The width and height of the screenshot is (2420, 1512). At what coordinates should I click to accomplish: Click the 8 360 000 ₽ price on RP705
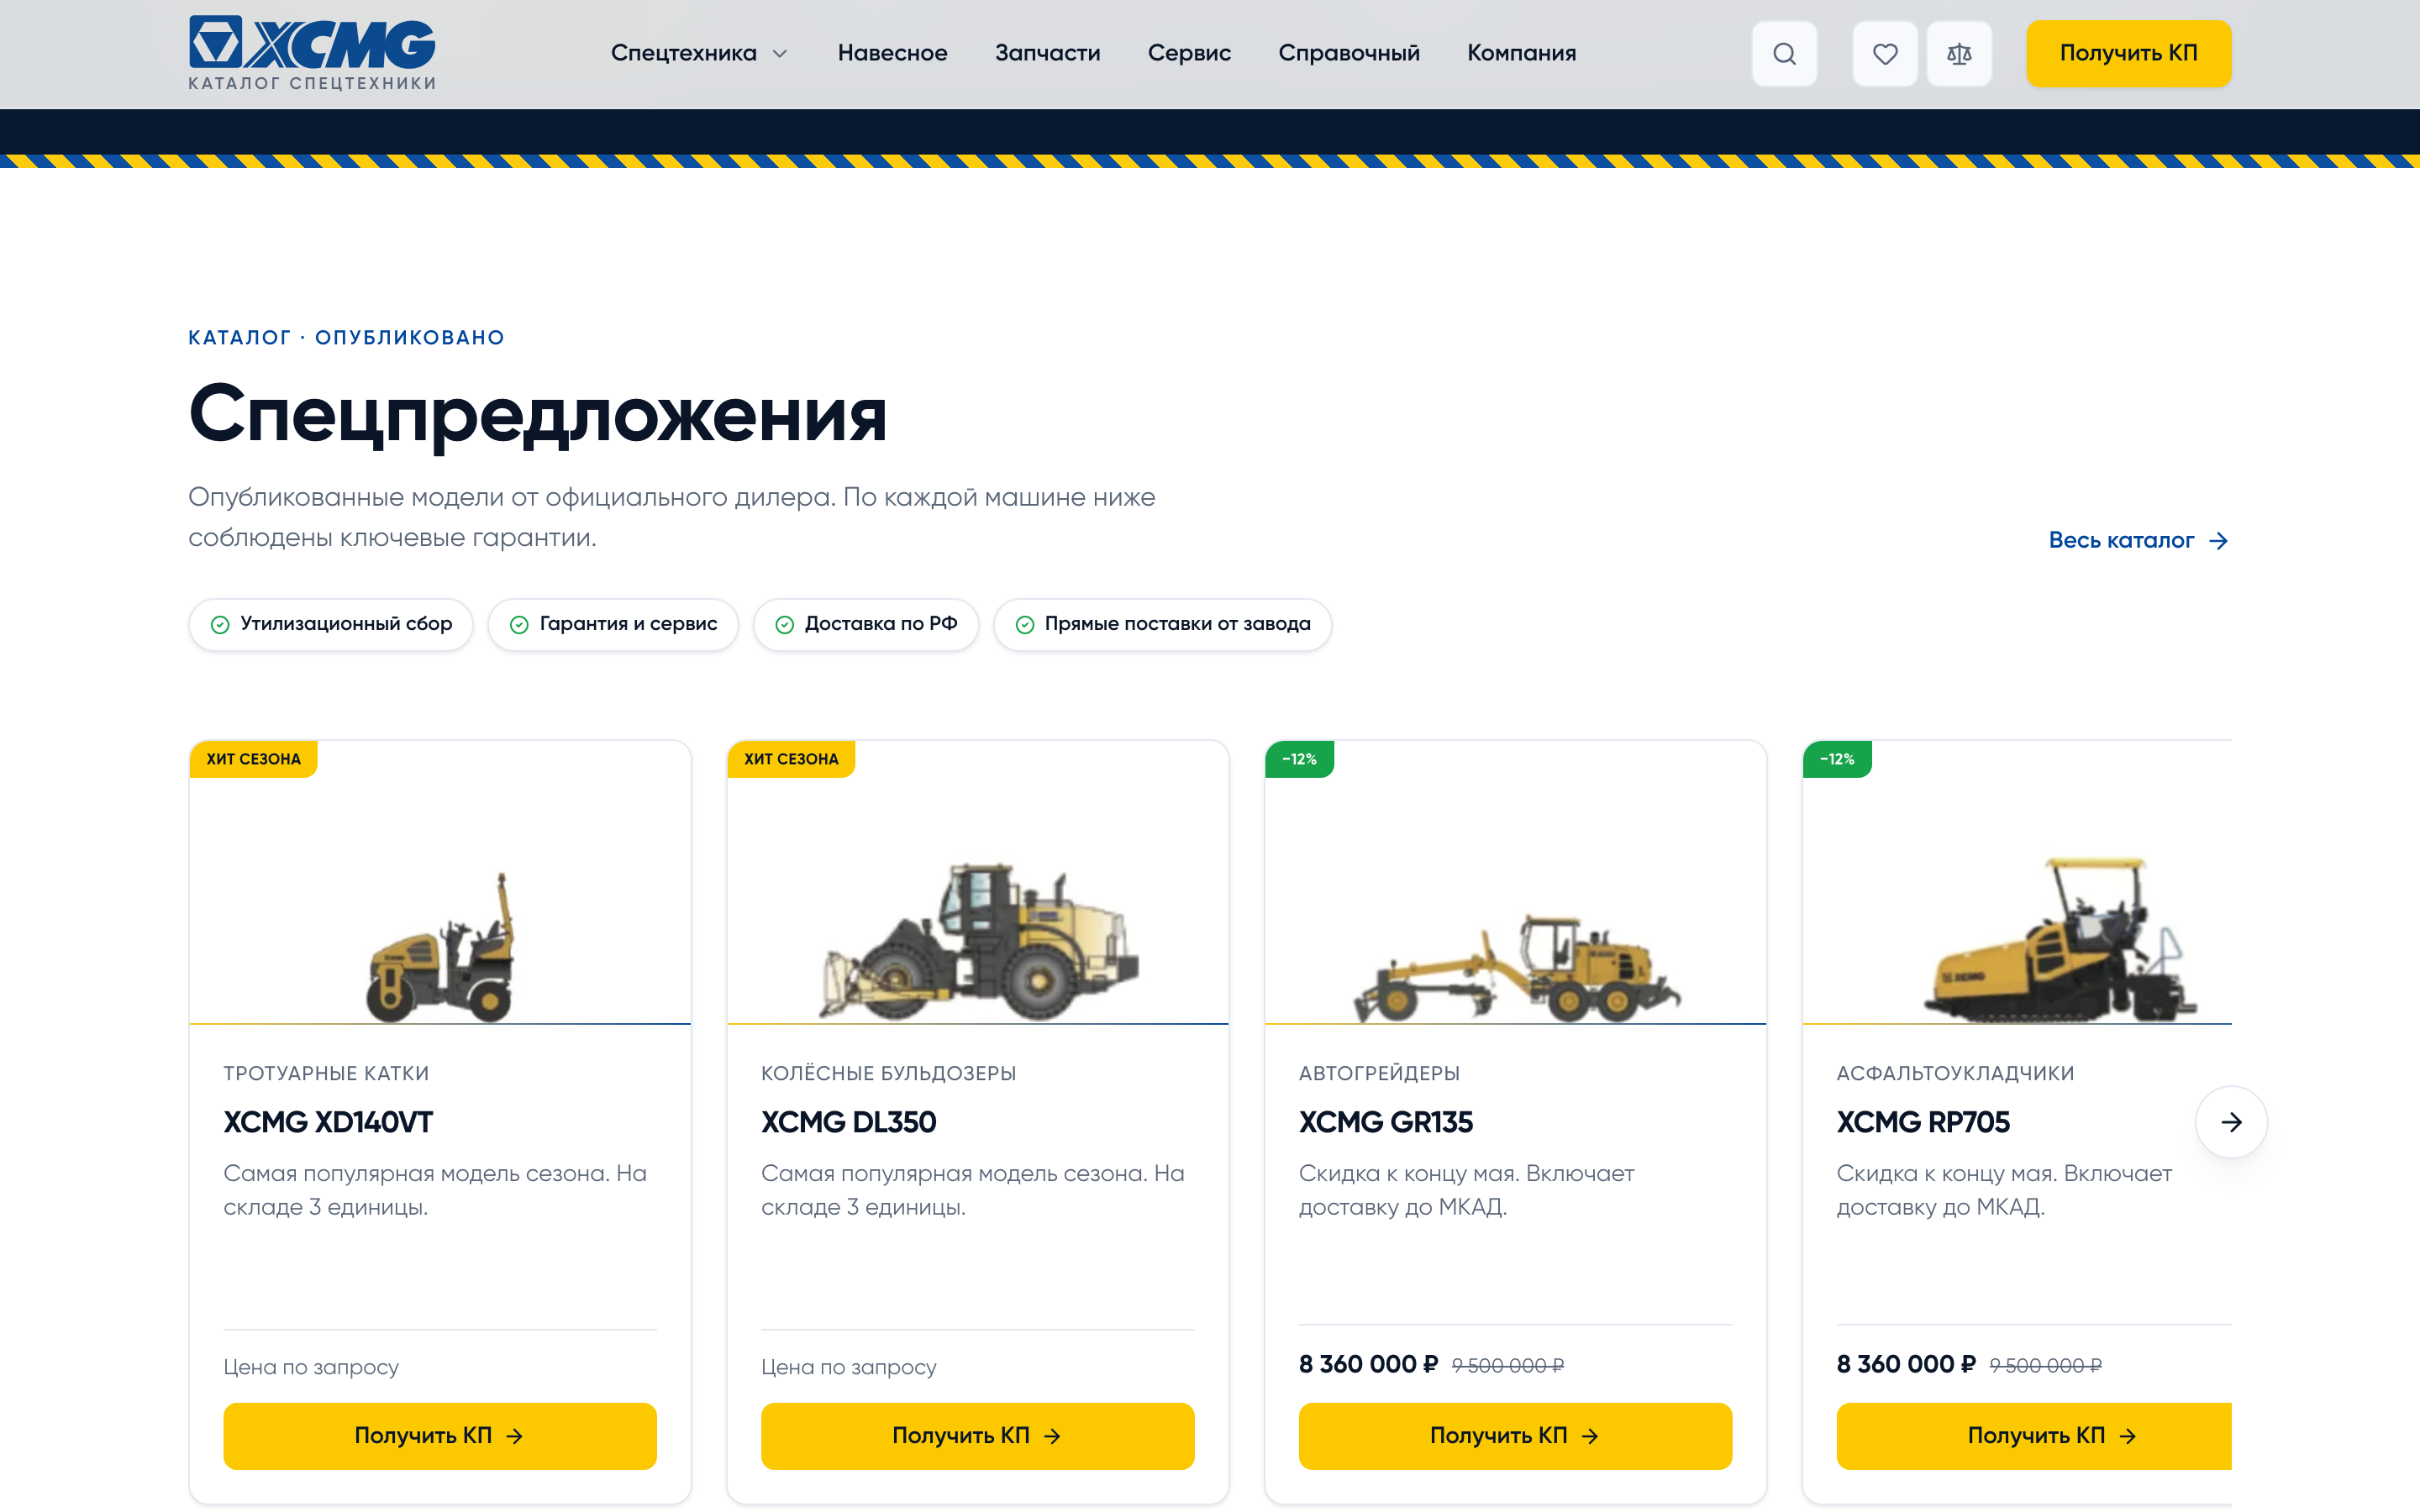pyautogui.click(x=1906, y=1365)
